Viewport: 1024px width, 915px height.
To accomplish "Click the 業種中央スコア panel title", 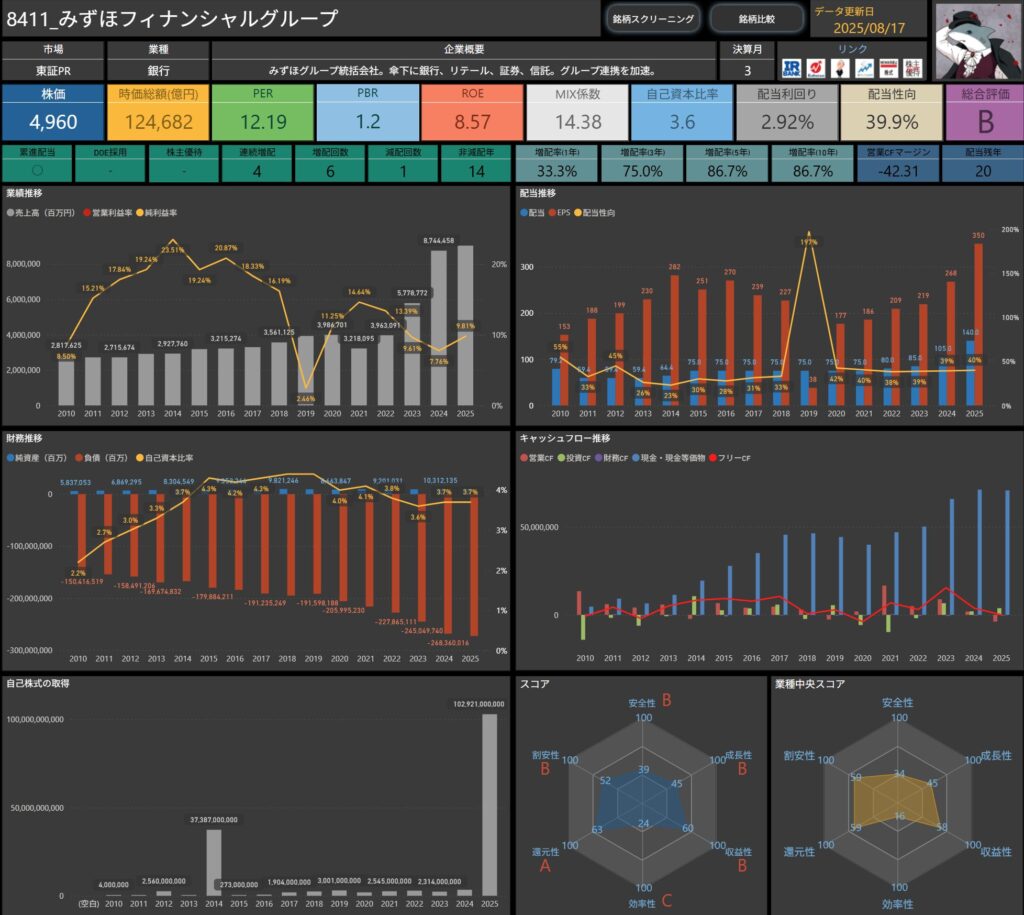I will (x=810, y=684).
